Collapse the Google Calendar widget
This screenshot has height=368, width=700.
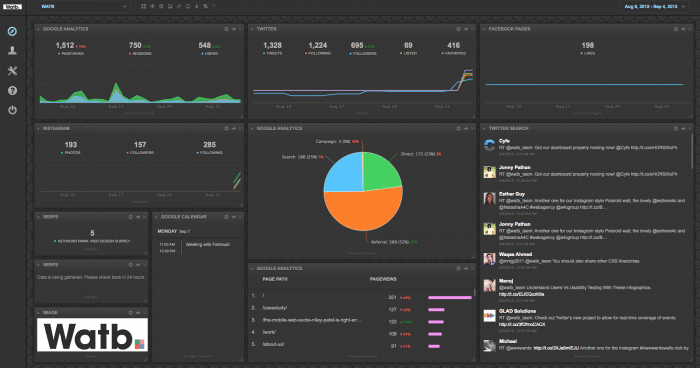(x=156, y=217)
